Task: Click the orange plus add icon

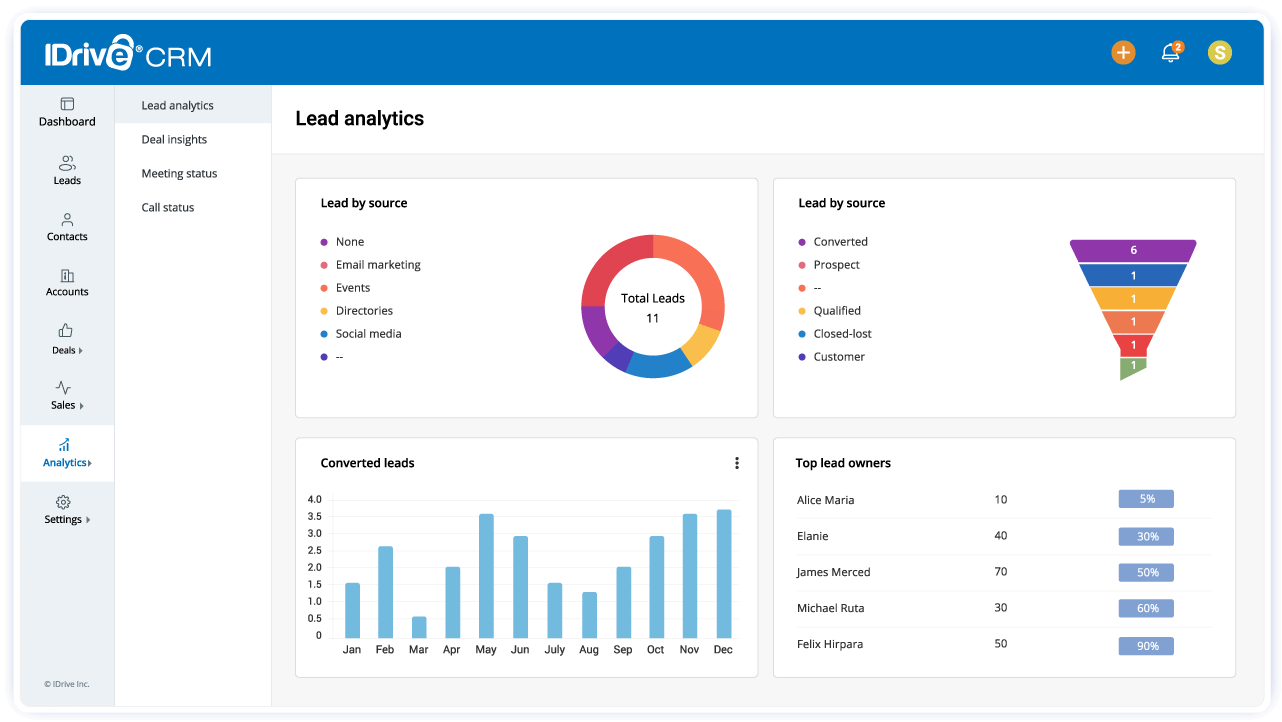Action: 1123,53
